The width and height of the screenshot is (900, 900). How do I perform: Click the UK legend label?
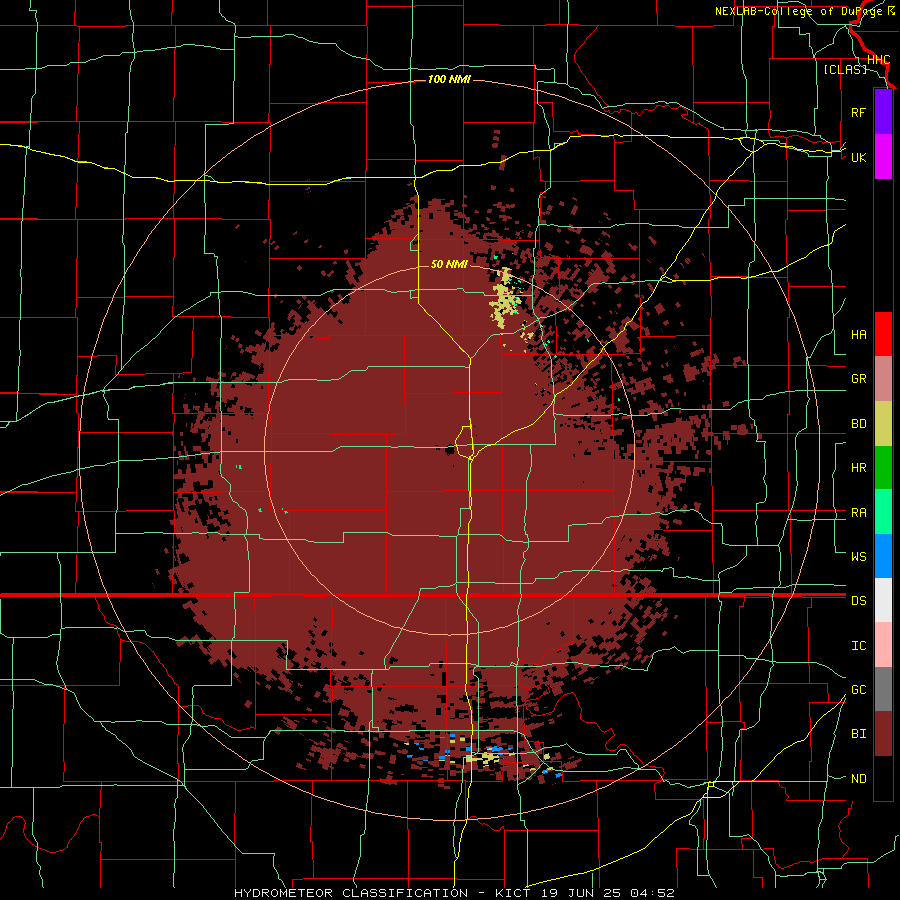(x=858, y=157)
